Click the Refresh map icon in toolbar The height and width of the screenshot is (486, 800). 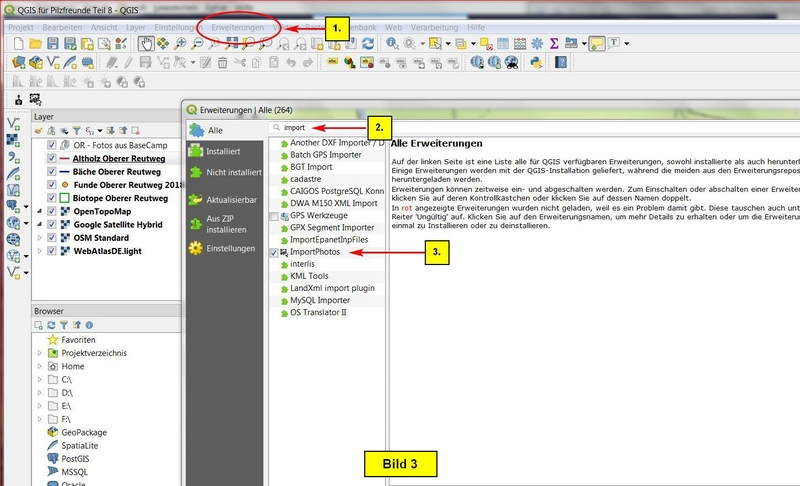click(368, 44)
